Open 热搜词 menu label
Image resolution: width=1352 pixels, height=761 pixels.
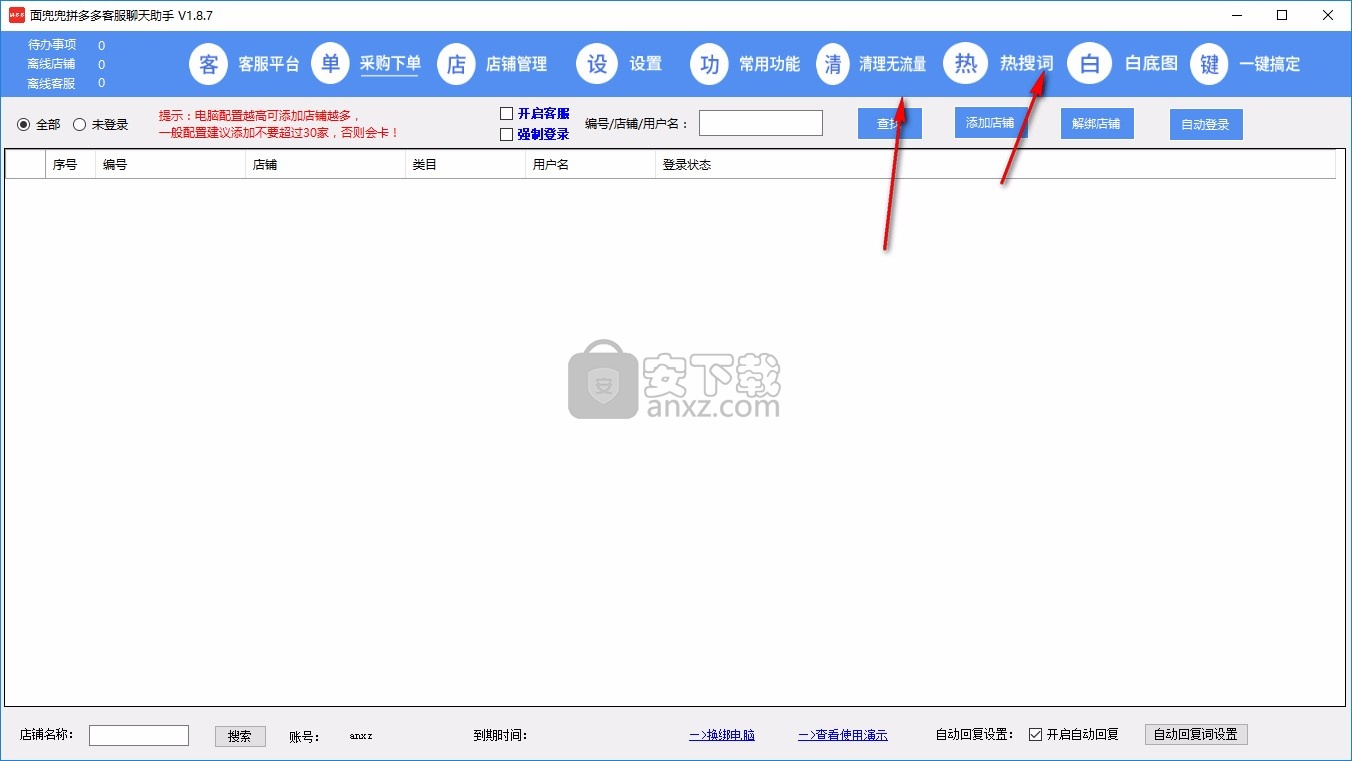tap(1027, 63)
